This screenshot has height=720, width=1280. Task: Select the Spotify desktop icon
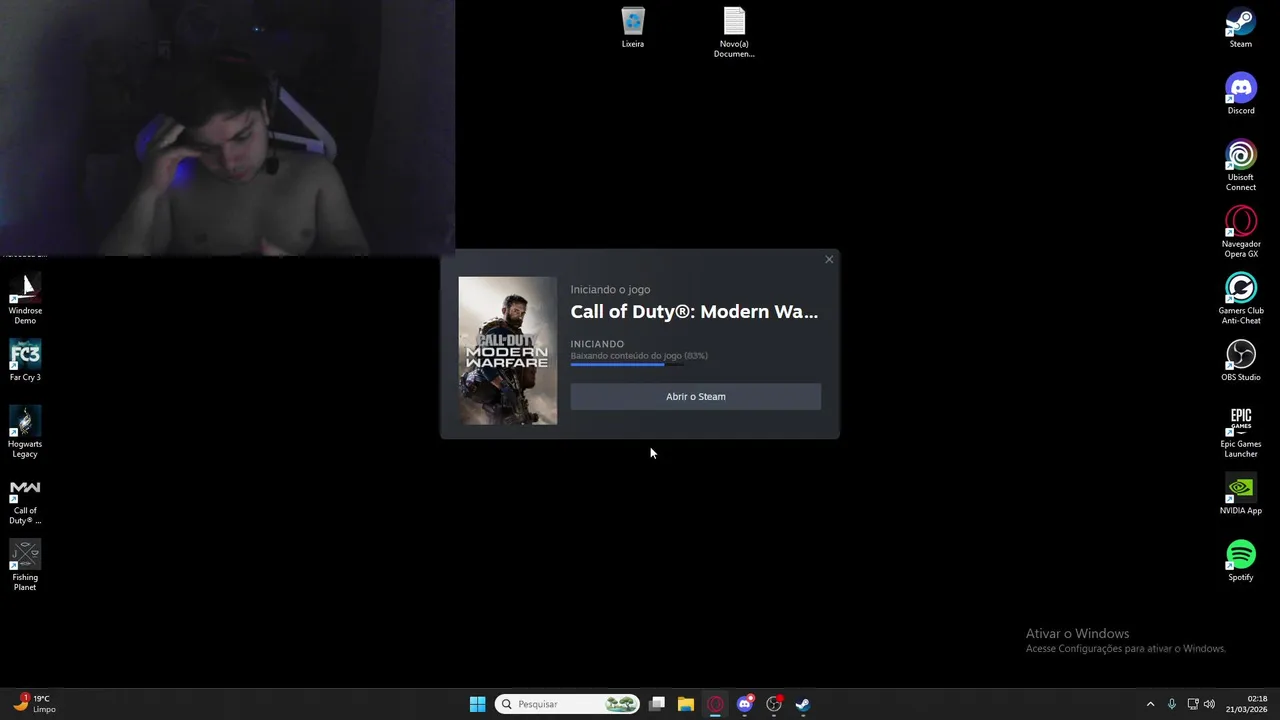(x=1240, y=561)
